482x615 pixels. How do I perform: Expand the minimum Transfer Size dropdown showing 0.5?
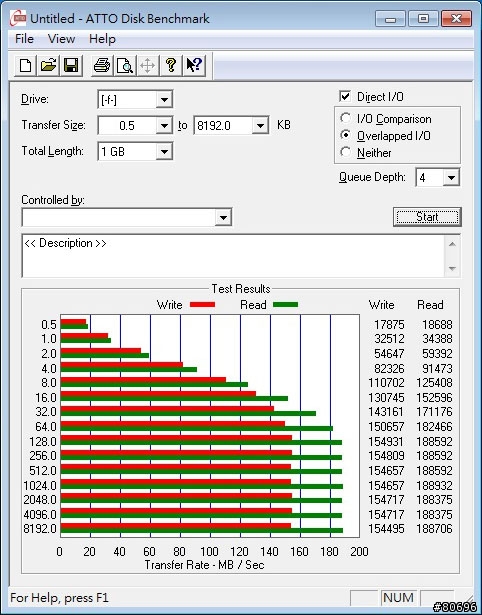point(164,126)
